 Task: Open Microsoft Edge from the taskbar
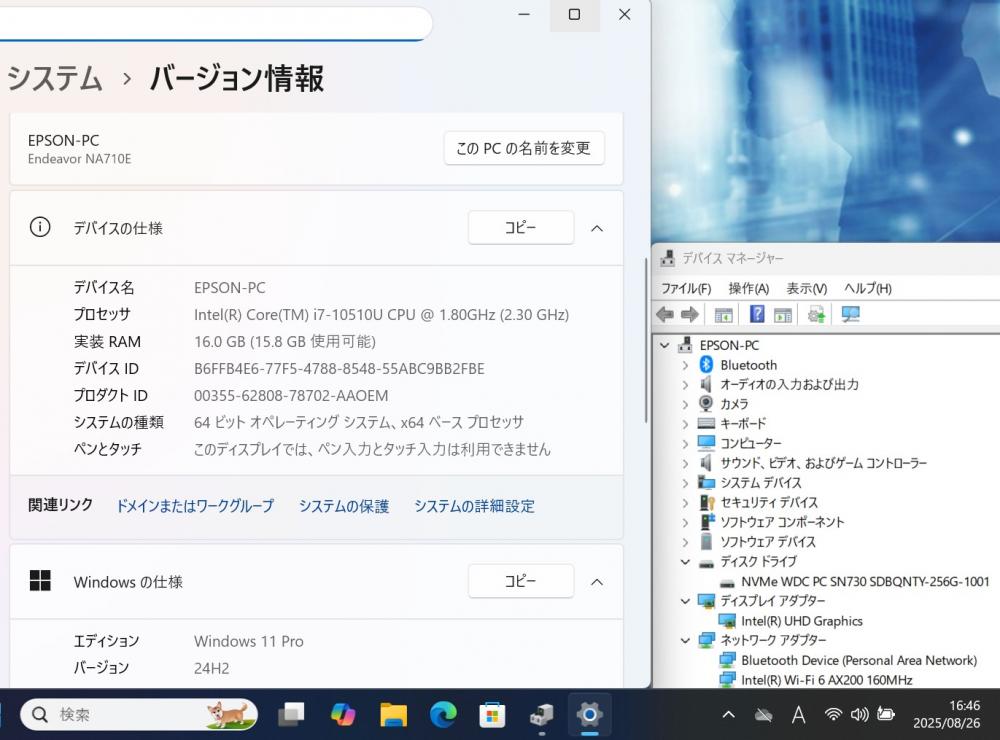[x=443, y=714]
